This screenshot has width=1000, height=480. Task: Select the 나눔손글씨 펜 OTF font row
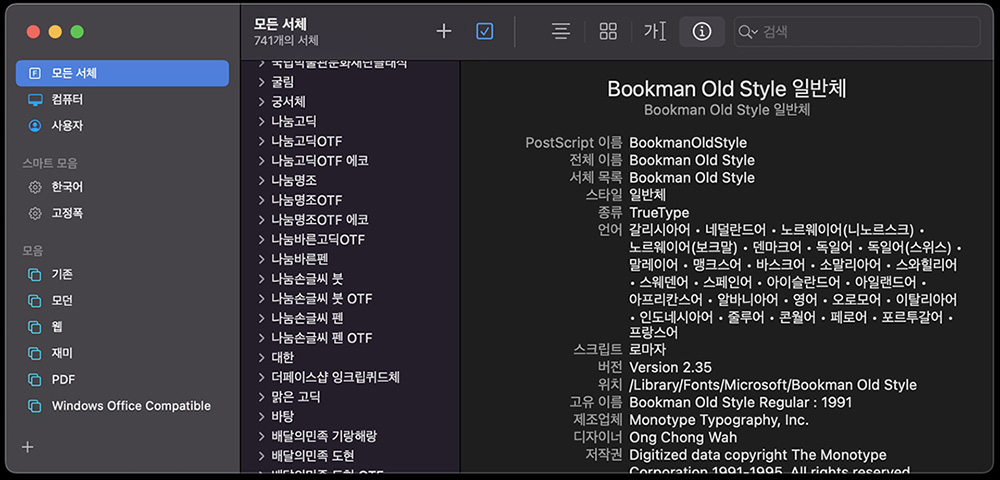[350, 338]
